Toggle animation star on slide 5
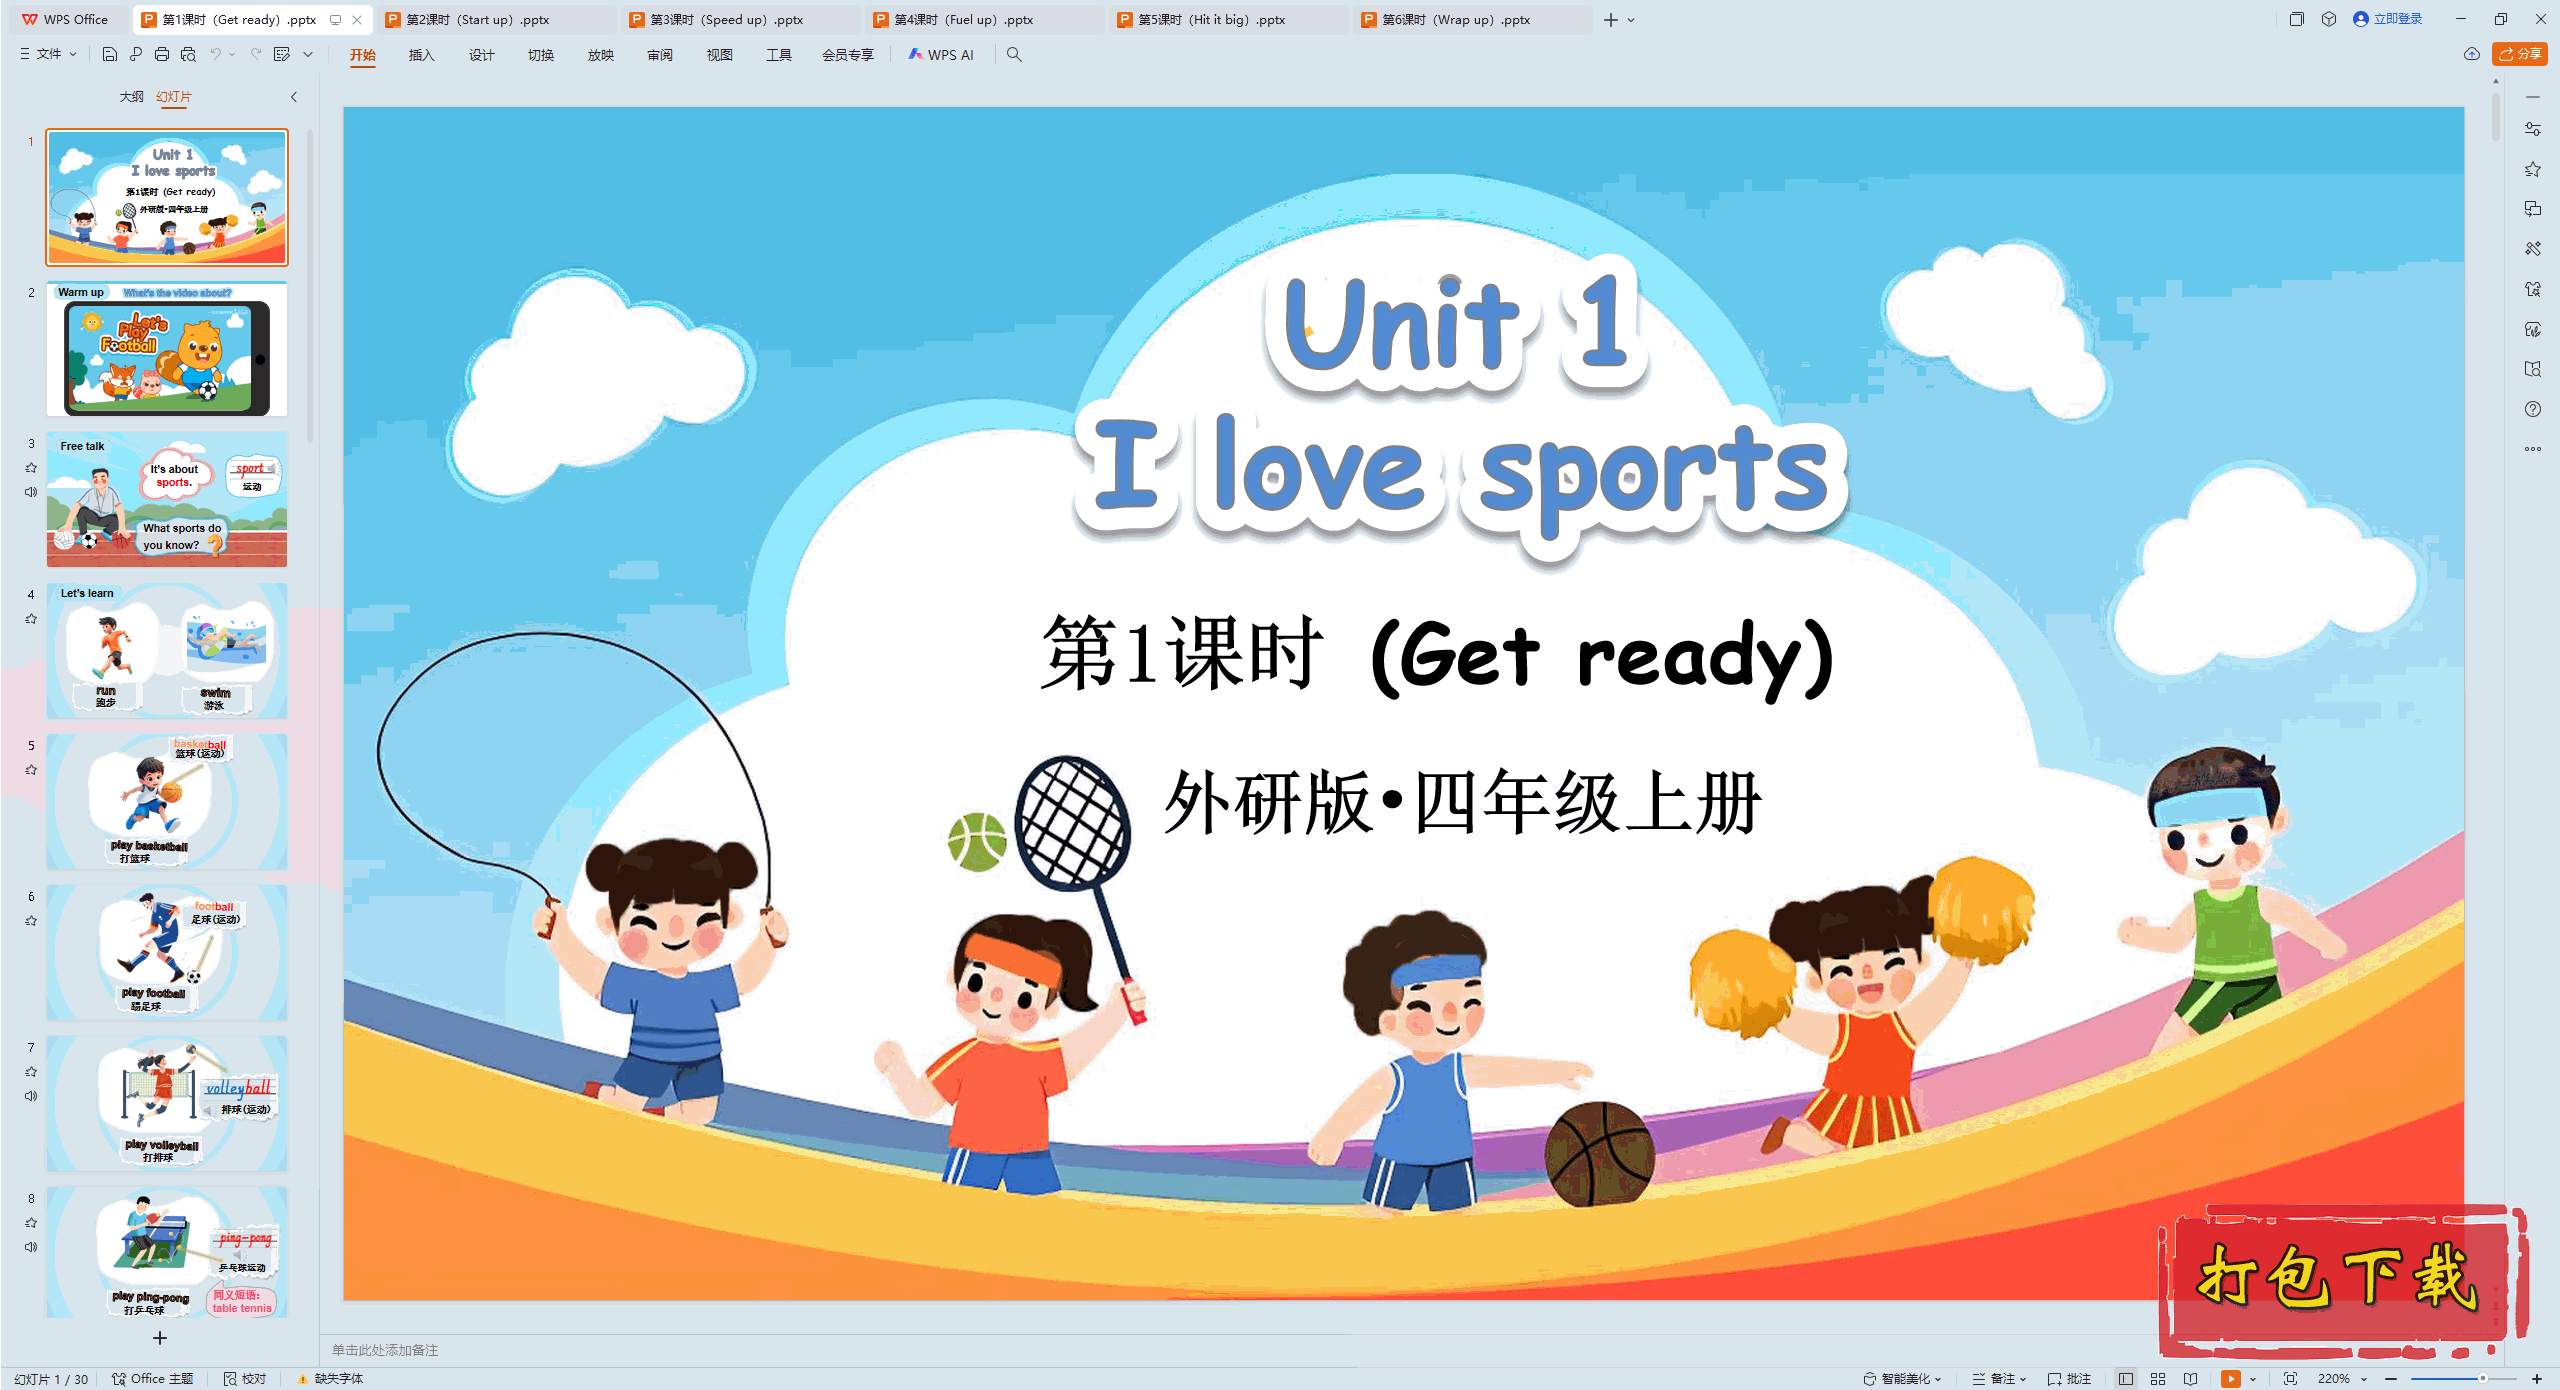 coord(31,770)
